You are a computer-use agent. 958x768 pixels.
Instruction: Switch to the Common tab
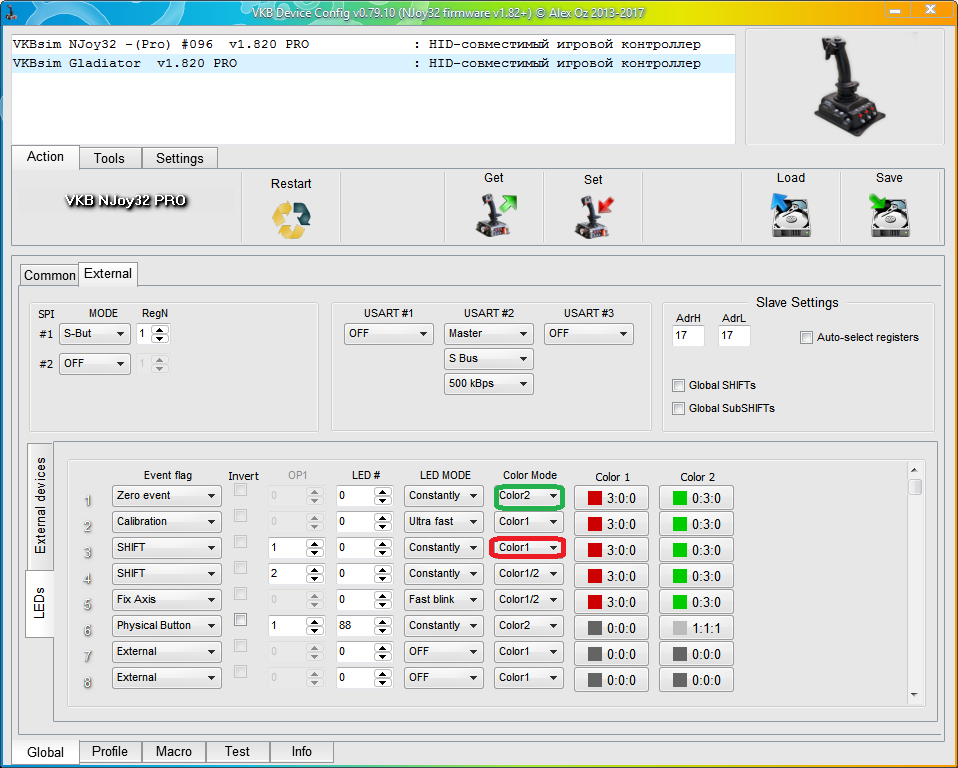tap(49, 276)
